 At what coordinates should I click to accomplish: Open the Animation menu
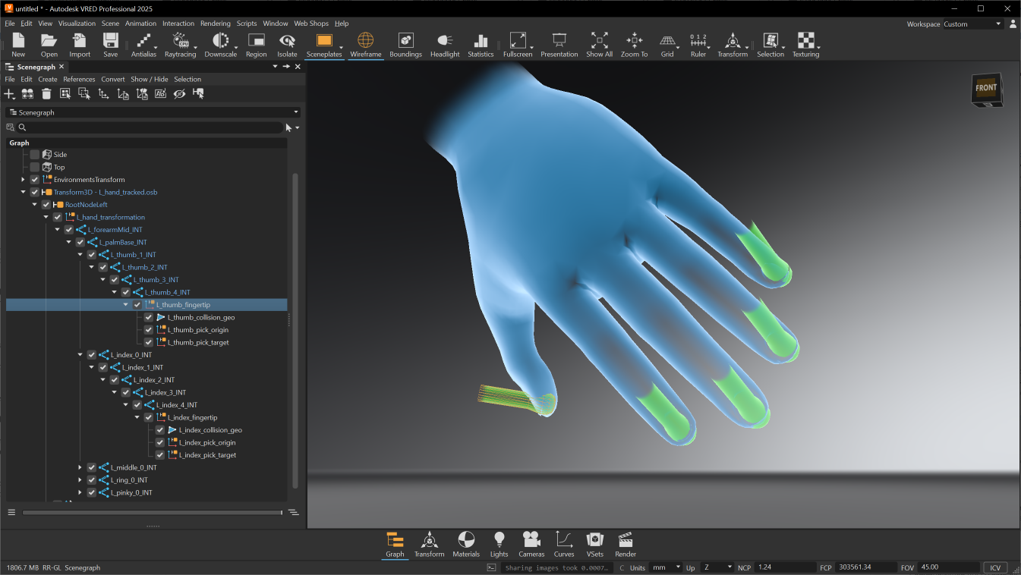point(141,23)
